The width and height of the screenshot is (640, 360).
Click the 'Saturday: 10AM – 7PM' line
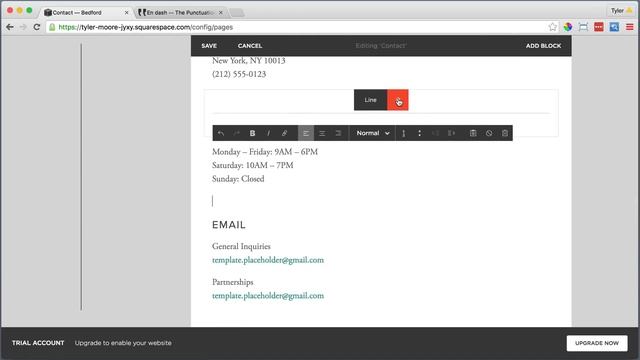coord(253,165)
